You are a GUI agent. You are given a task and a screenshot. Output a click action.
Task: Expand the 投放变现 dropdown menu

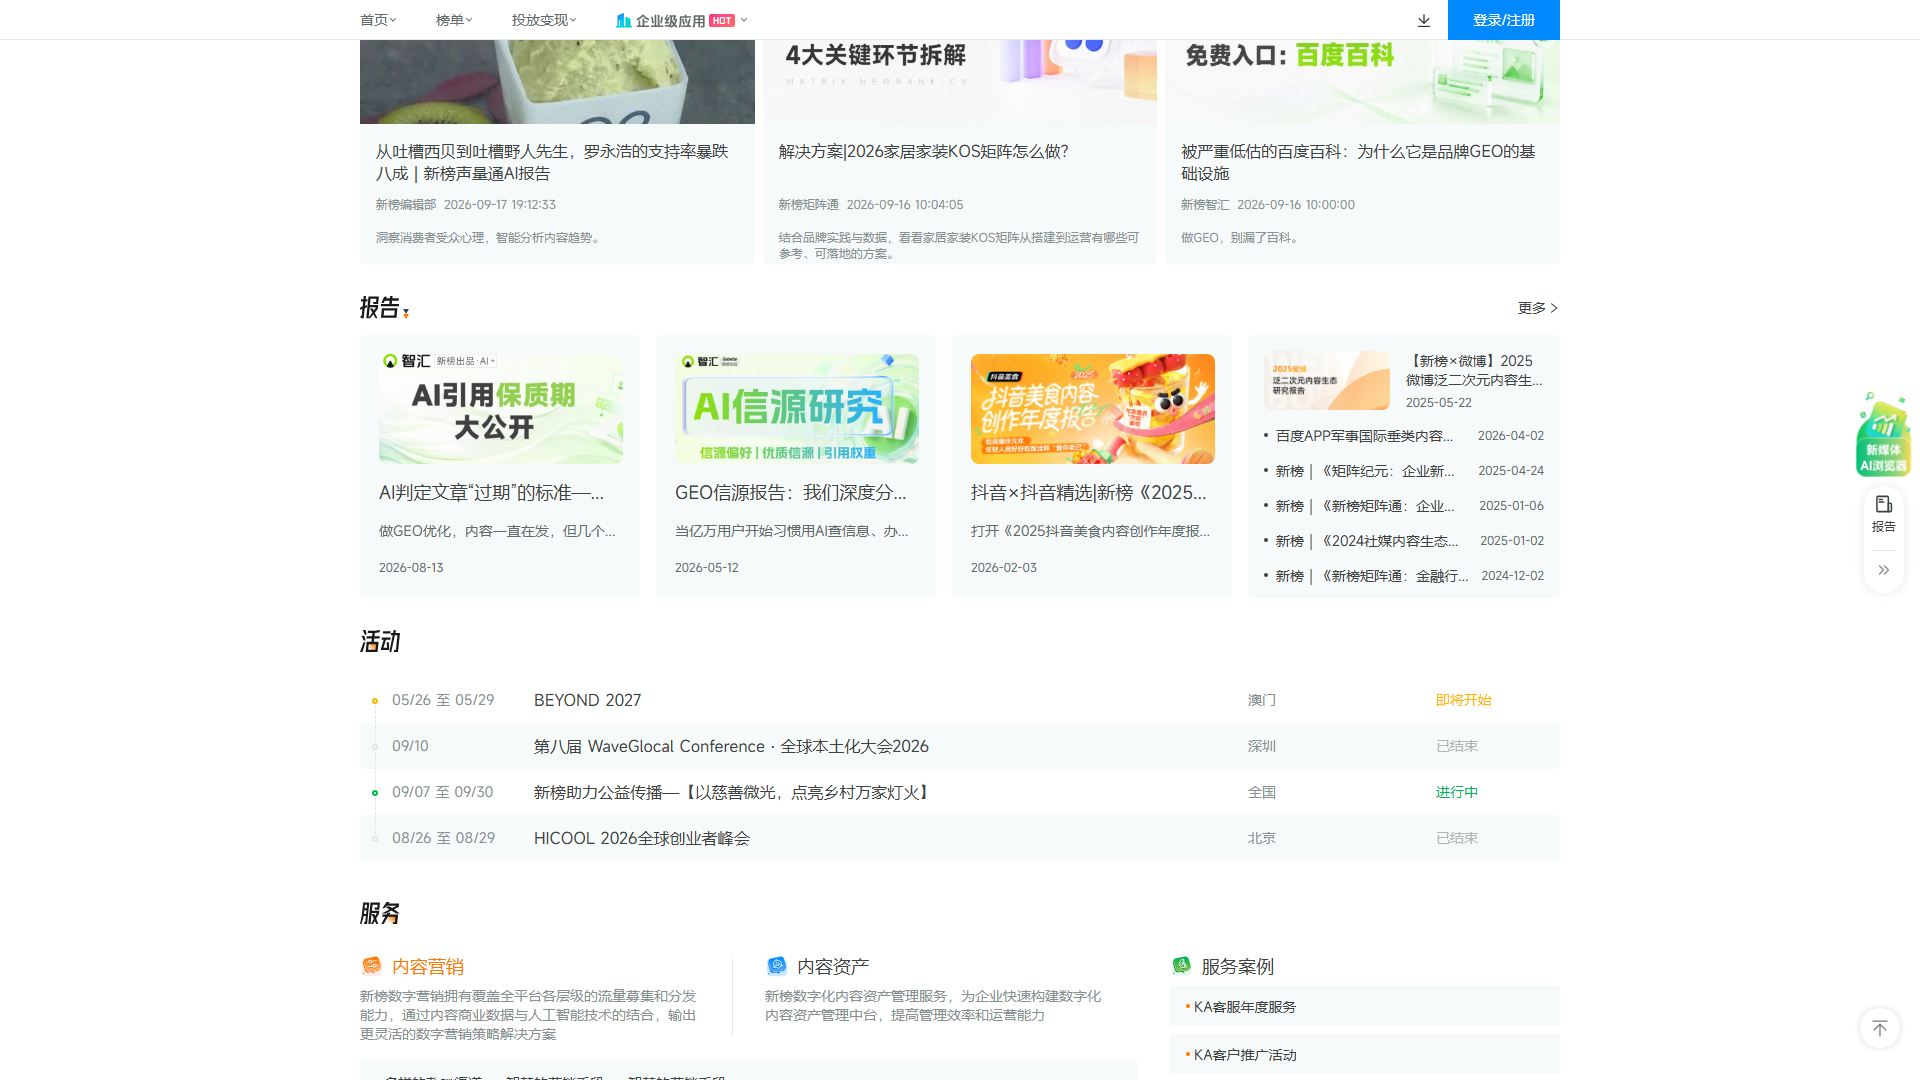tap(544, 20)
